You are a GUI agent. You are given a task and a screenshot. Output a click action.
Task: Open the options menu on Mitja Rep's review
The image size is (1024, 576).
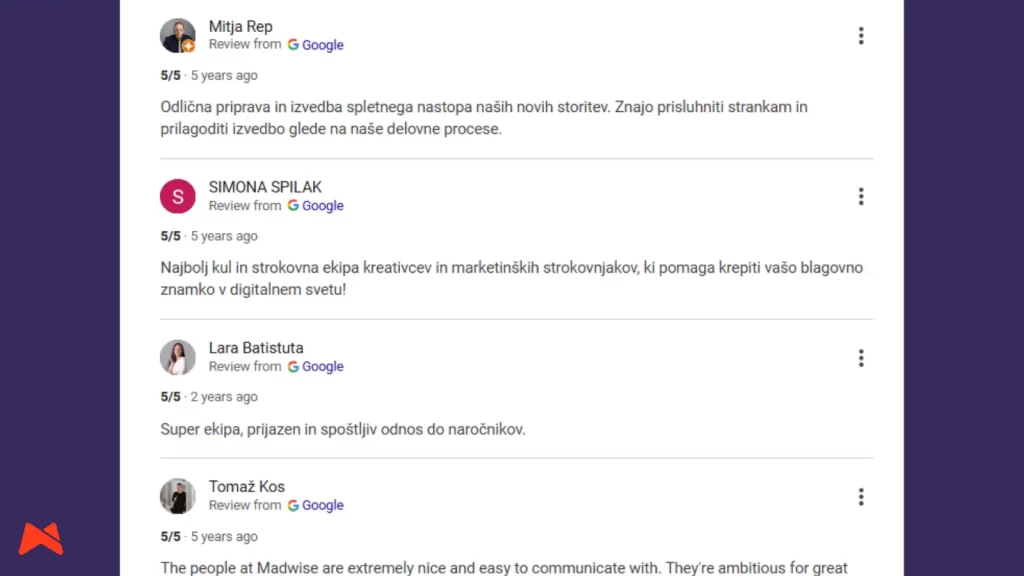pyautogui.click(x=861, y=35)
